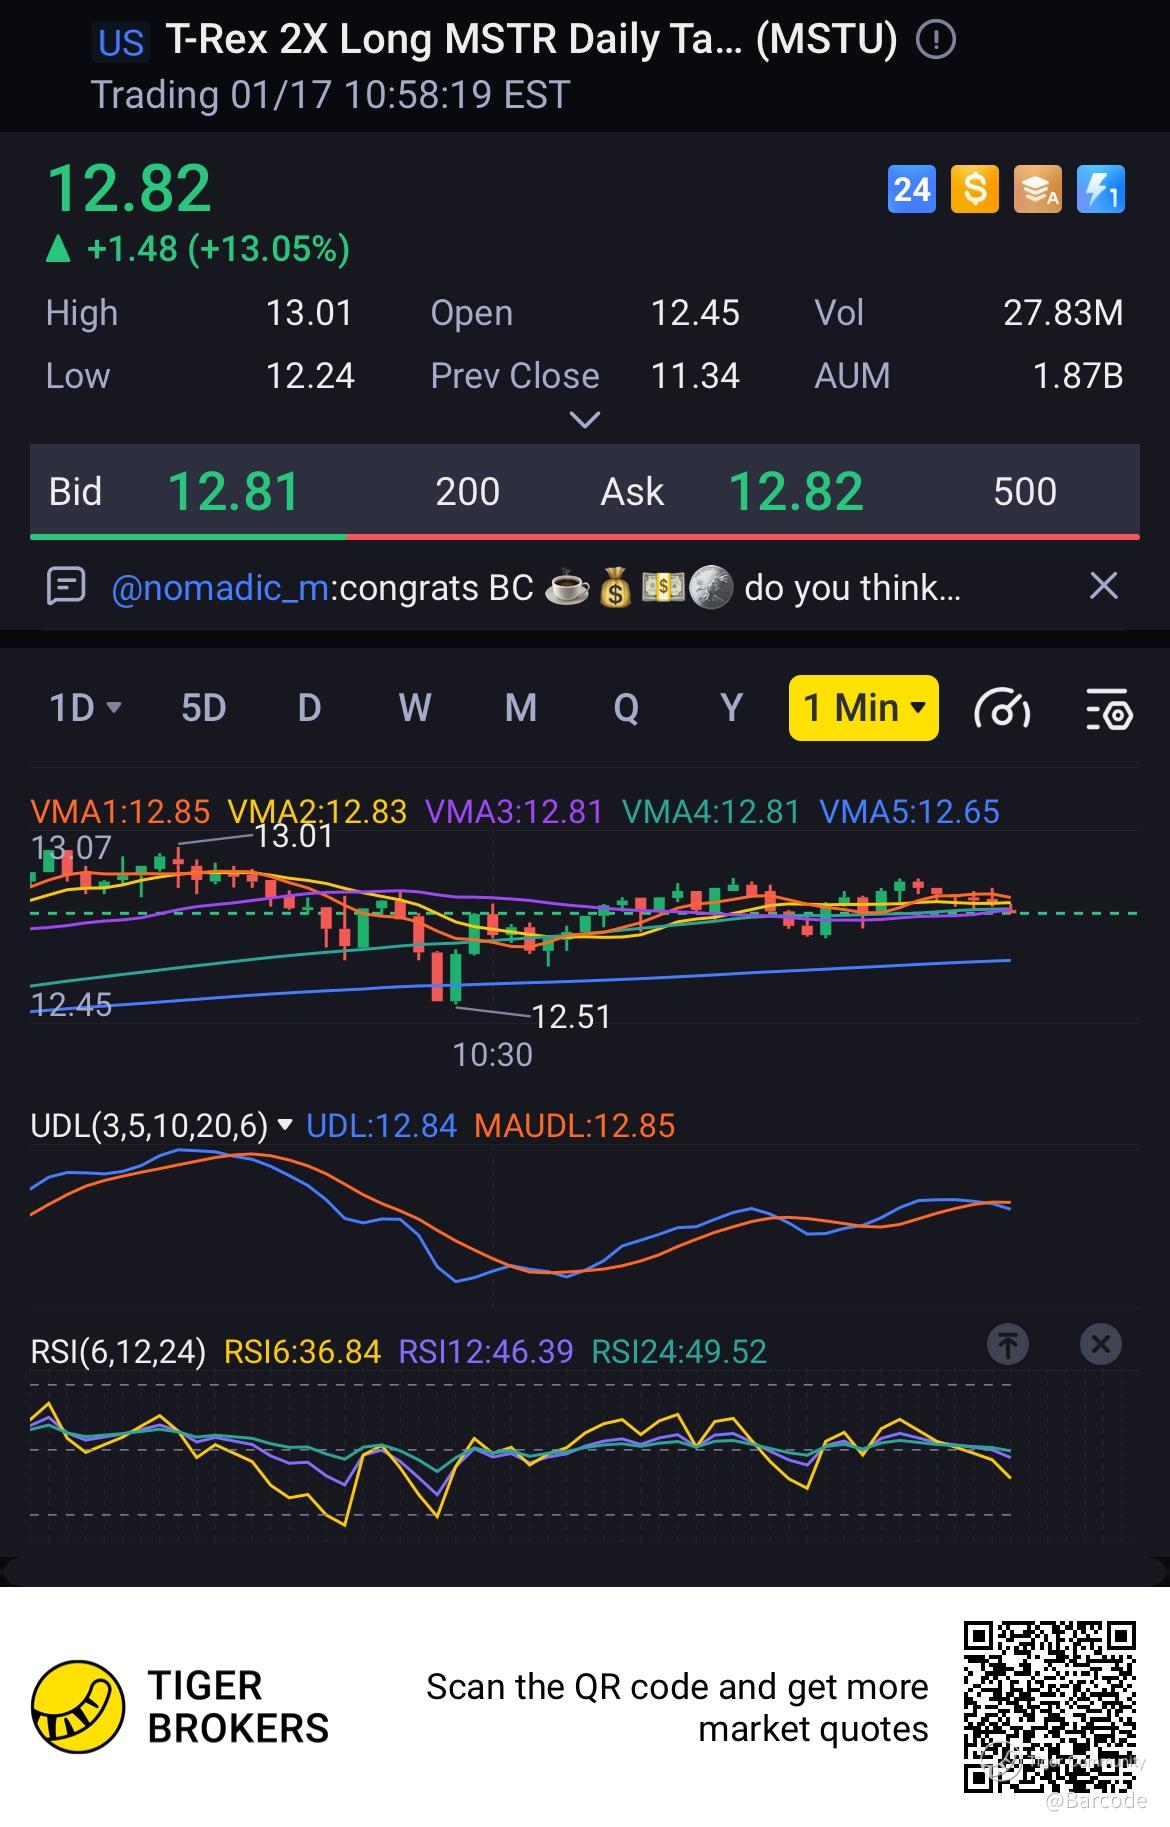Tap Trading 01/17 10:58:19 EST status
The width and height of the screenshot is (1170, 1827).
(x=330, y=95)
